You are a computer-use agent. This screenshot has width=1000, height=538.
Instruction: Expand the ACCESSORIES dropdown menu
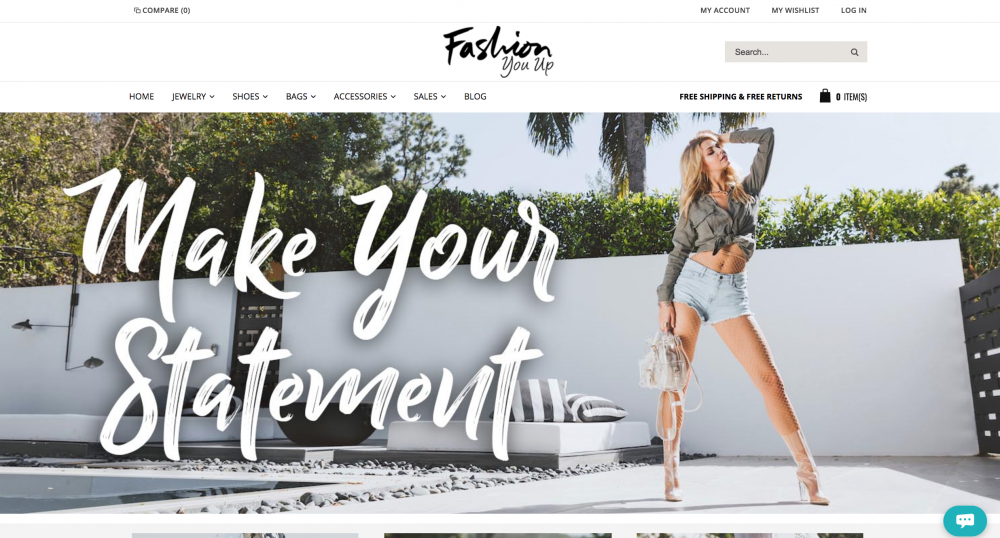(365, 96)
